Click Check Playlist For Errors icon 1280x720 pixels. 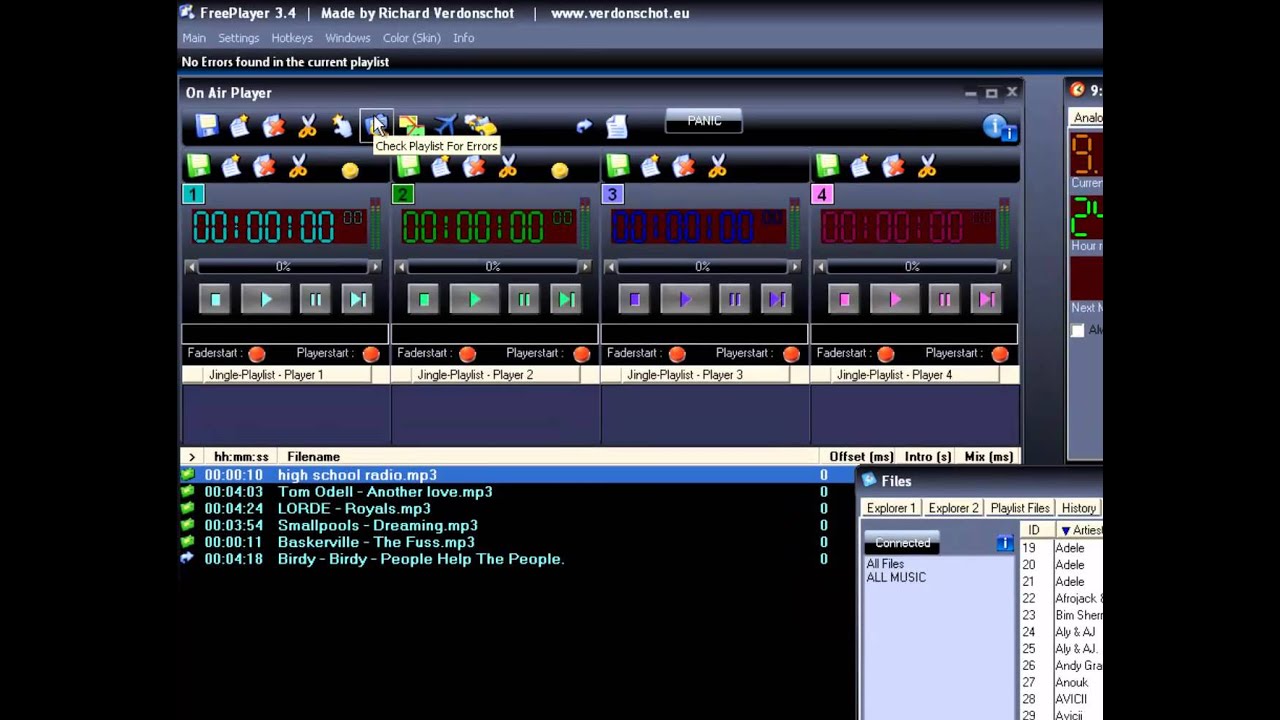(x=376, y=125)
